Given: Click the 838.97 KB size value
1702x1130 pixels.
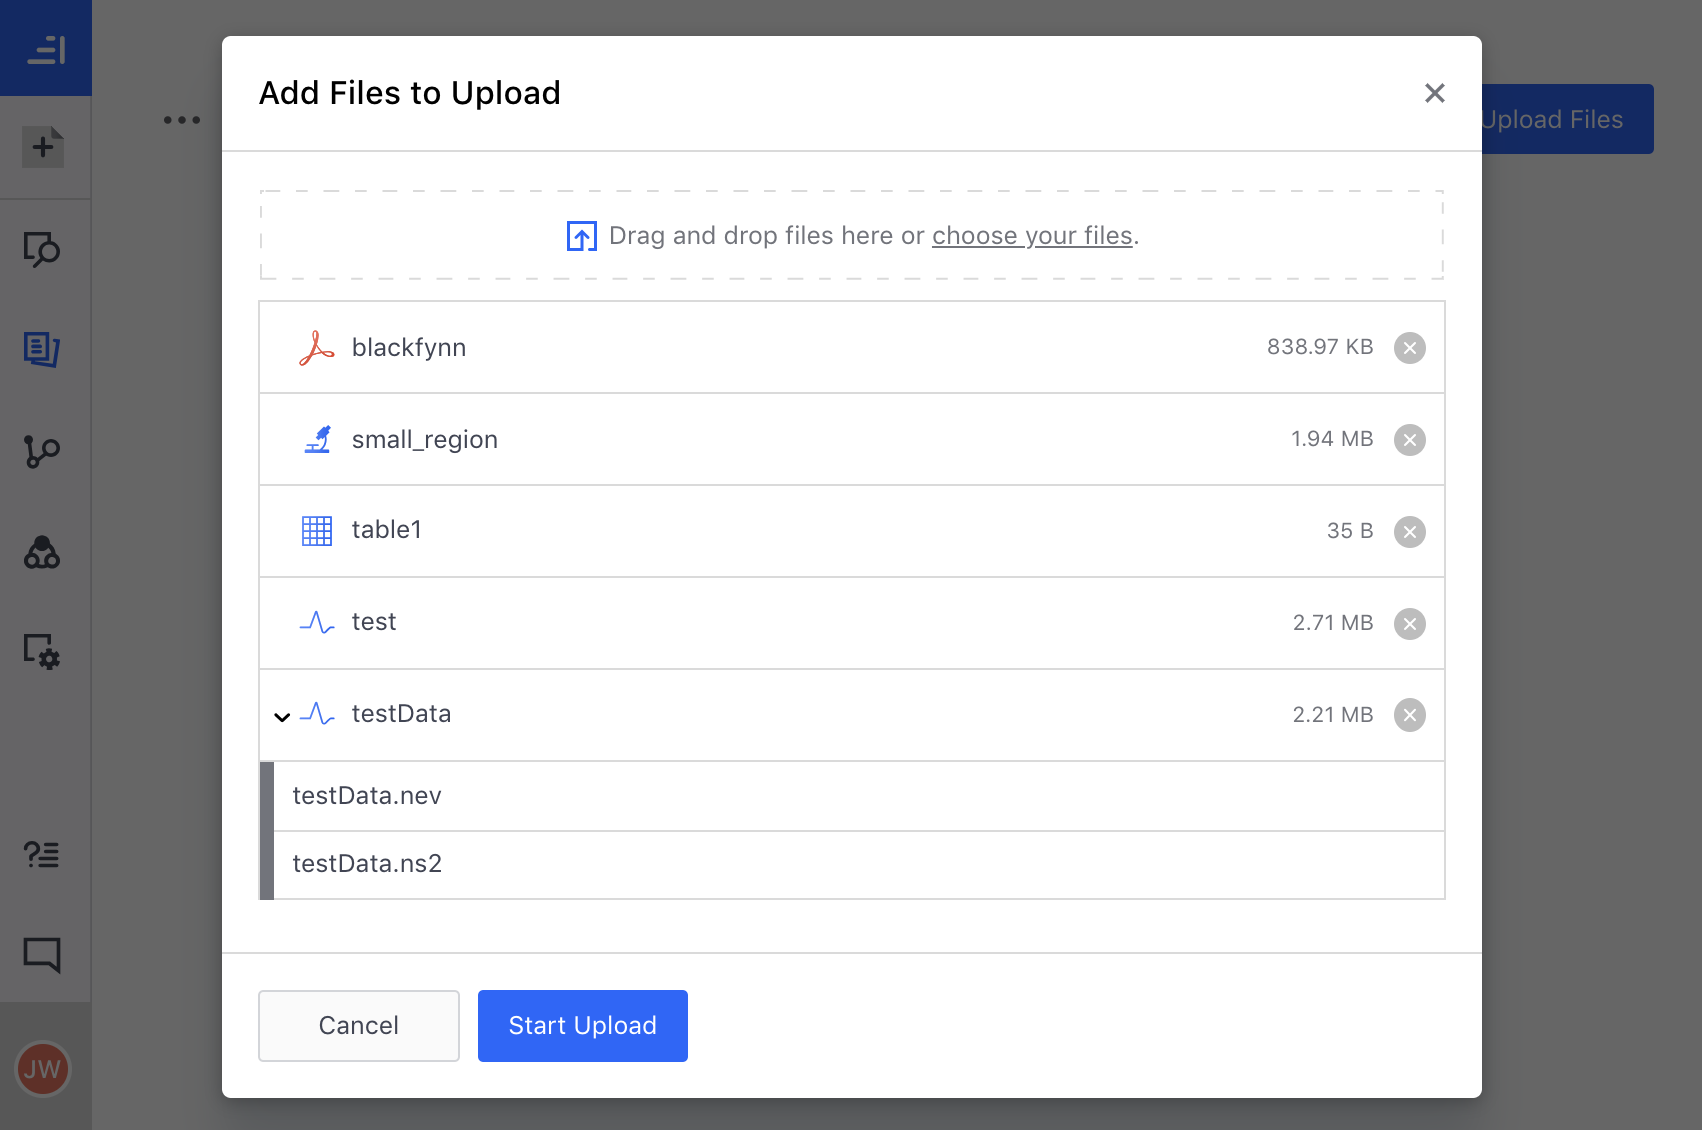Looking at the screenshot, I should coord(1320,347).
